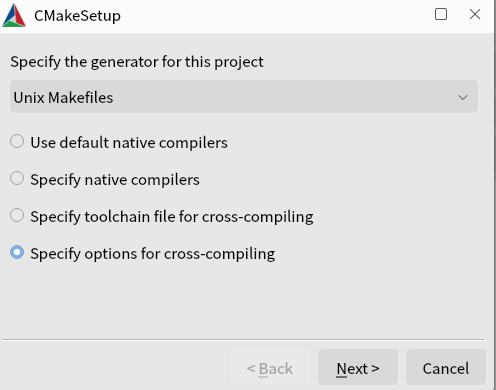Select Use default native compilers radio button

[17, 141]
